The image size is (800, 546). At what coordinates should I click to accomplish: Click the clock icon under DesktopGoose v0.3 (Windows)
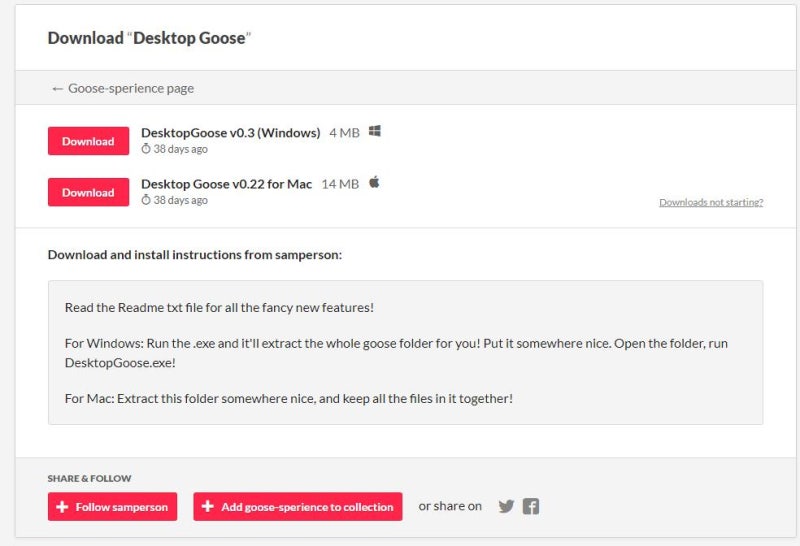(x=146, y=149)
